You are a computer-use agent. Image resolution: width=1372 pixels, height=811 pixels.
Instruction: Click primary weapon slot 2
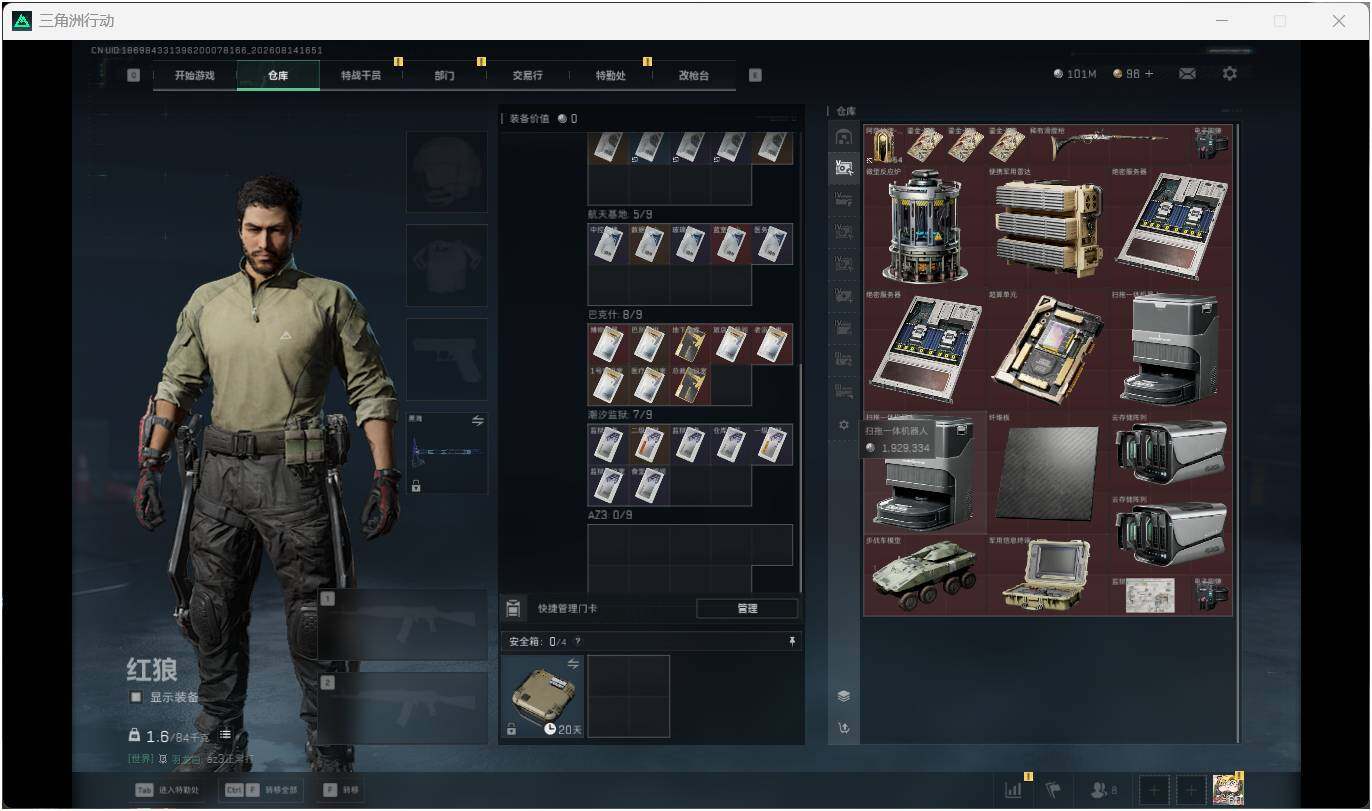(x=403, y=708)
